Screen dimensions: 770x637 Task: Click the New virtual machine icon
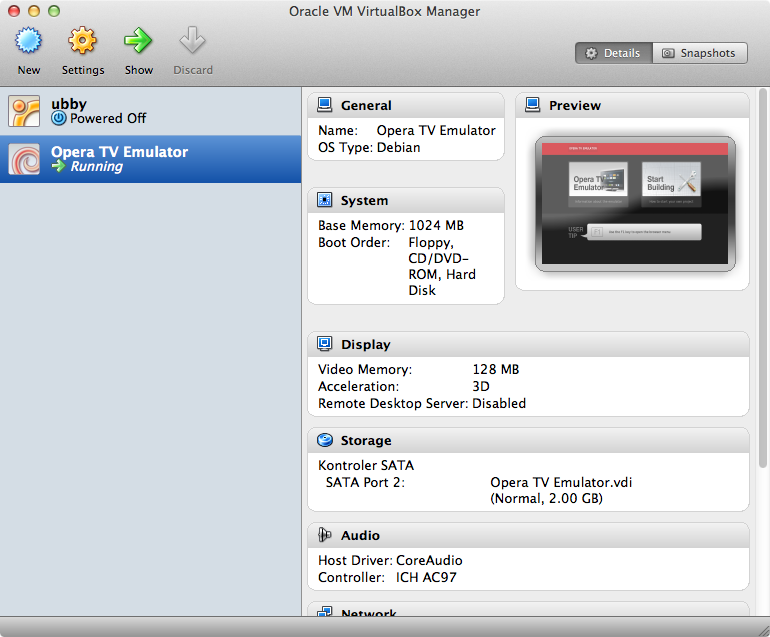pos(29,42)
